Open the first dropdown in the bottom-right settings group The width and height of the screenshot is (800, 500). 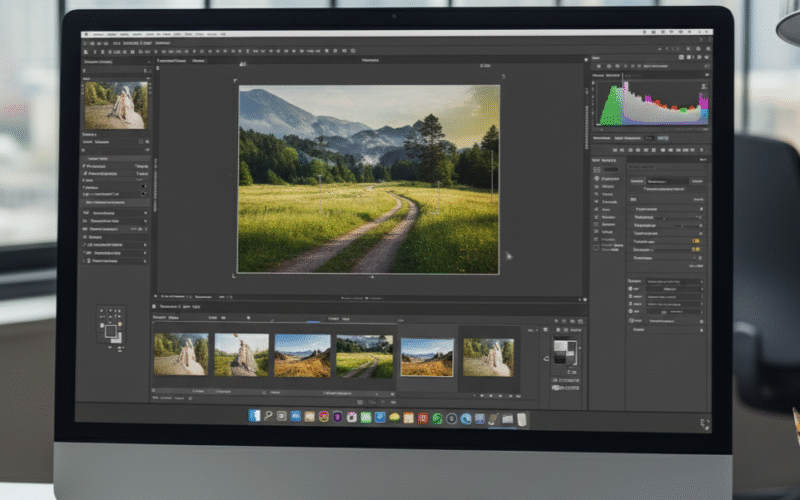tap(674, 281)
